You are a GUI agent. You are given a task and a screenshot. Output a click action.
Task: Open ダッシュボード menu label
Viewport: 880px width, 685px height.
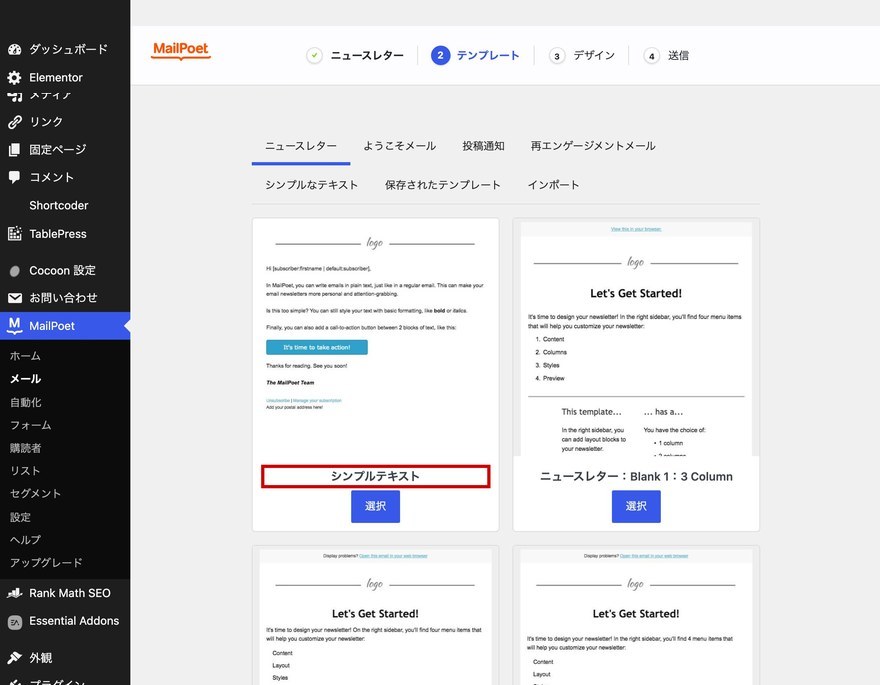click(68, 49)
